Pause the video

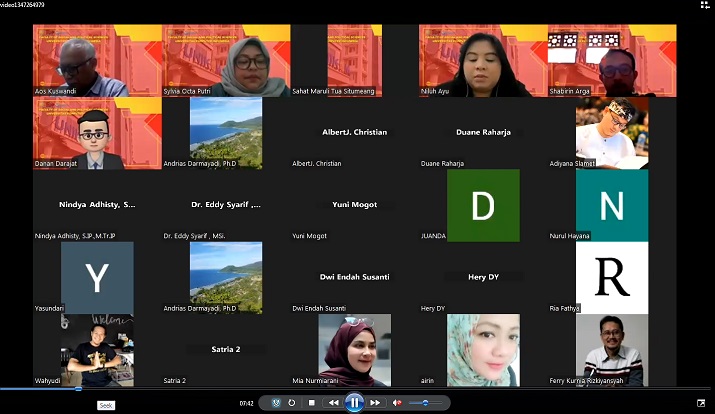(x=354, y=403)
